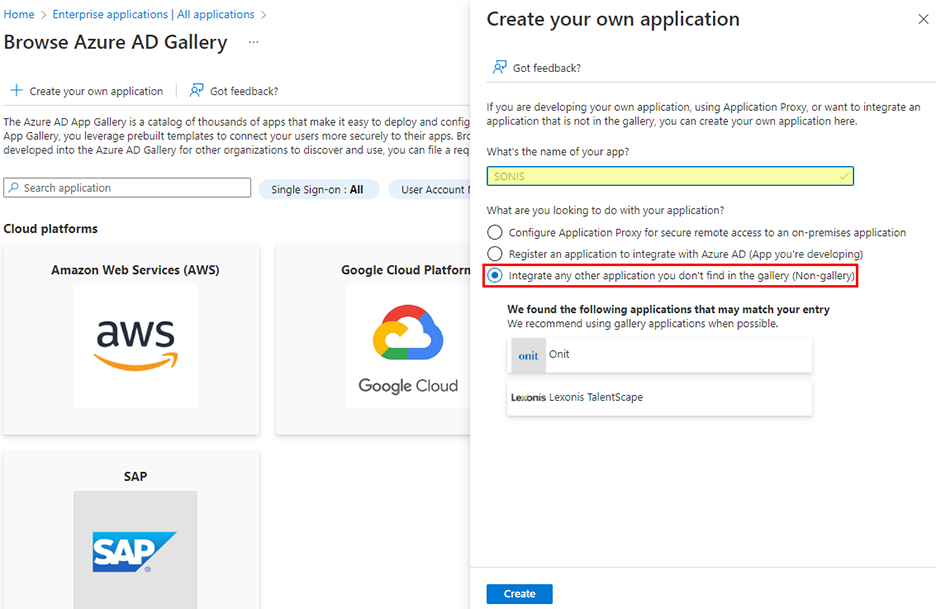Click the feedback icon in the gallery toolbar
The height and width of the screenshot is (609, 936).
[197, 91]
